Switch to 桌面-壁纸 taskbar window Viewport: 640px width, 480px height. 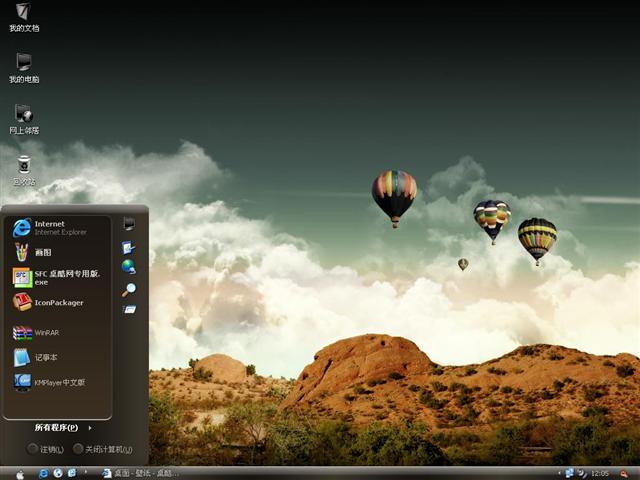tap(138, 473)
